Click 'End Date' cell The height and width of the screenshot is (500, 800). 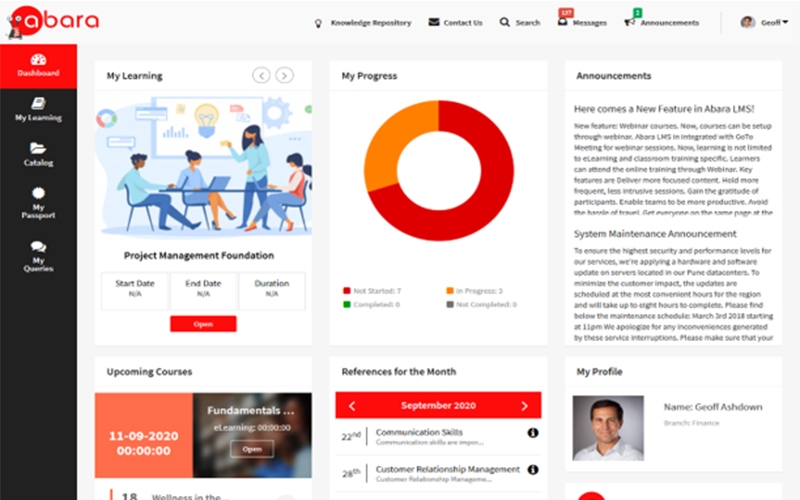point(203,291)
